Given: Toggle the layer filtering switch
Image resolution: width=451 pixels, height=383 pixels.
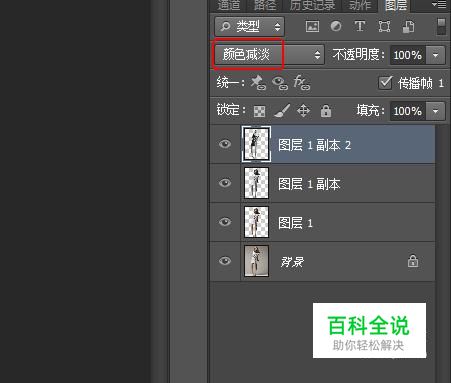Looking at the screenshot, I should (441, 26).
